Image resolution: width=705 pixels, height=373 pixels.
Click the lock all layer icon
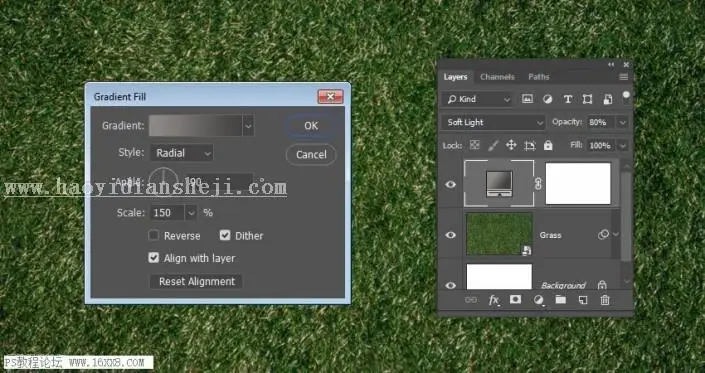coord(548,145)
